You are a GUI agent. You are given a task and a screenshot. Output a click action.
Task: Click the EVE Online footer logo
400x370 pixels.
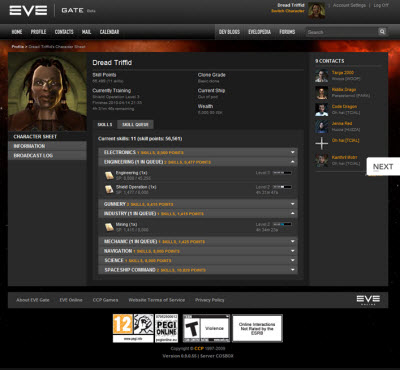click(368, 300)
